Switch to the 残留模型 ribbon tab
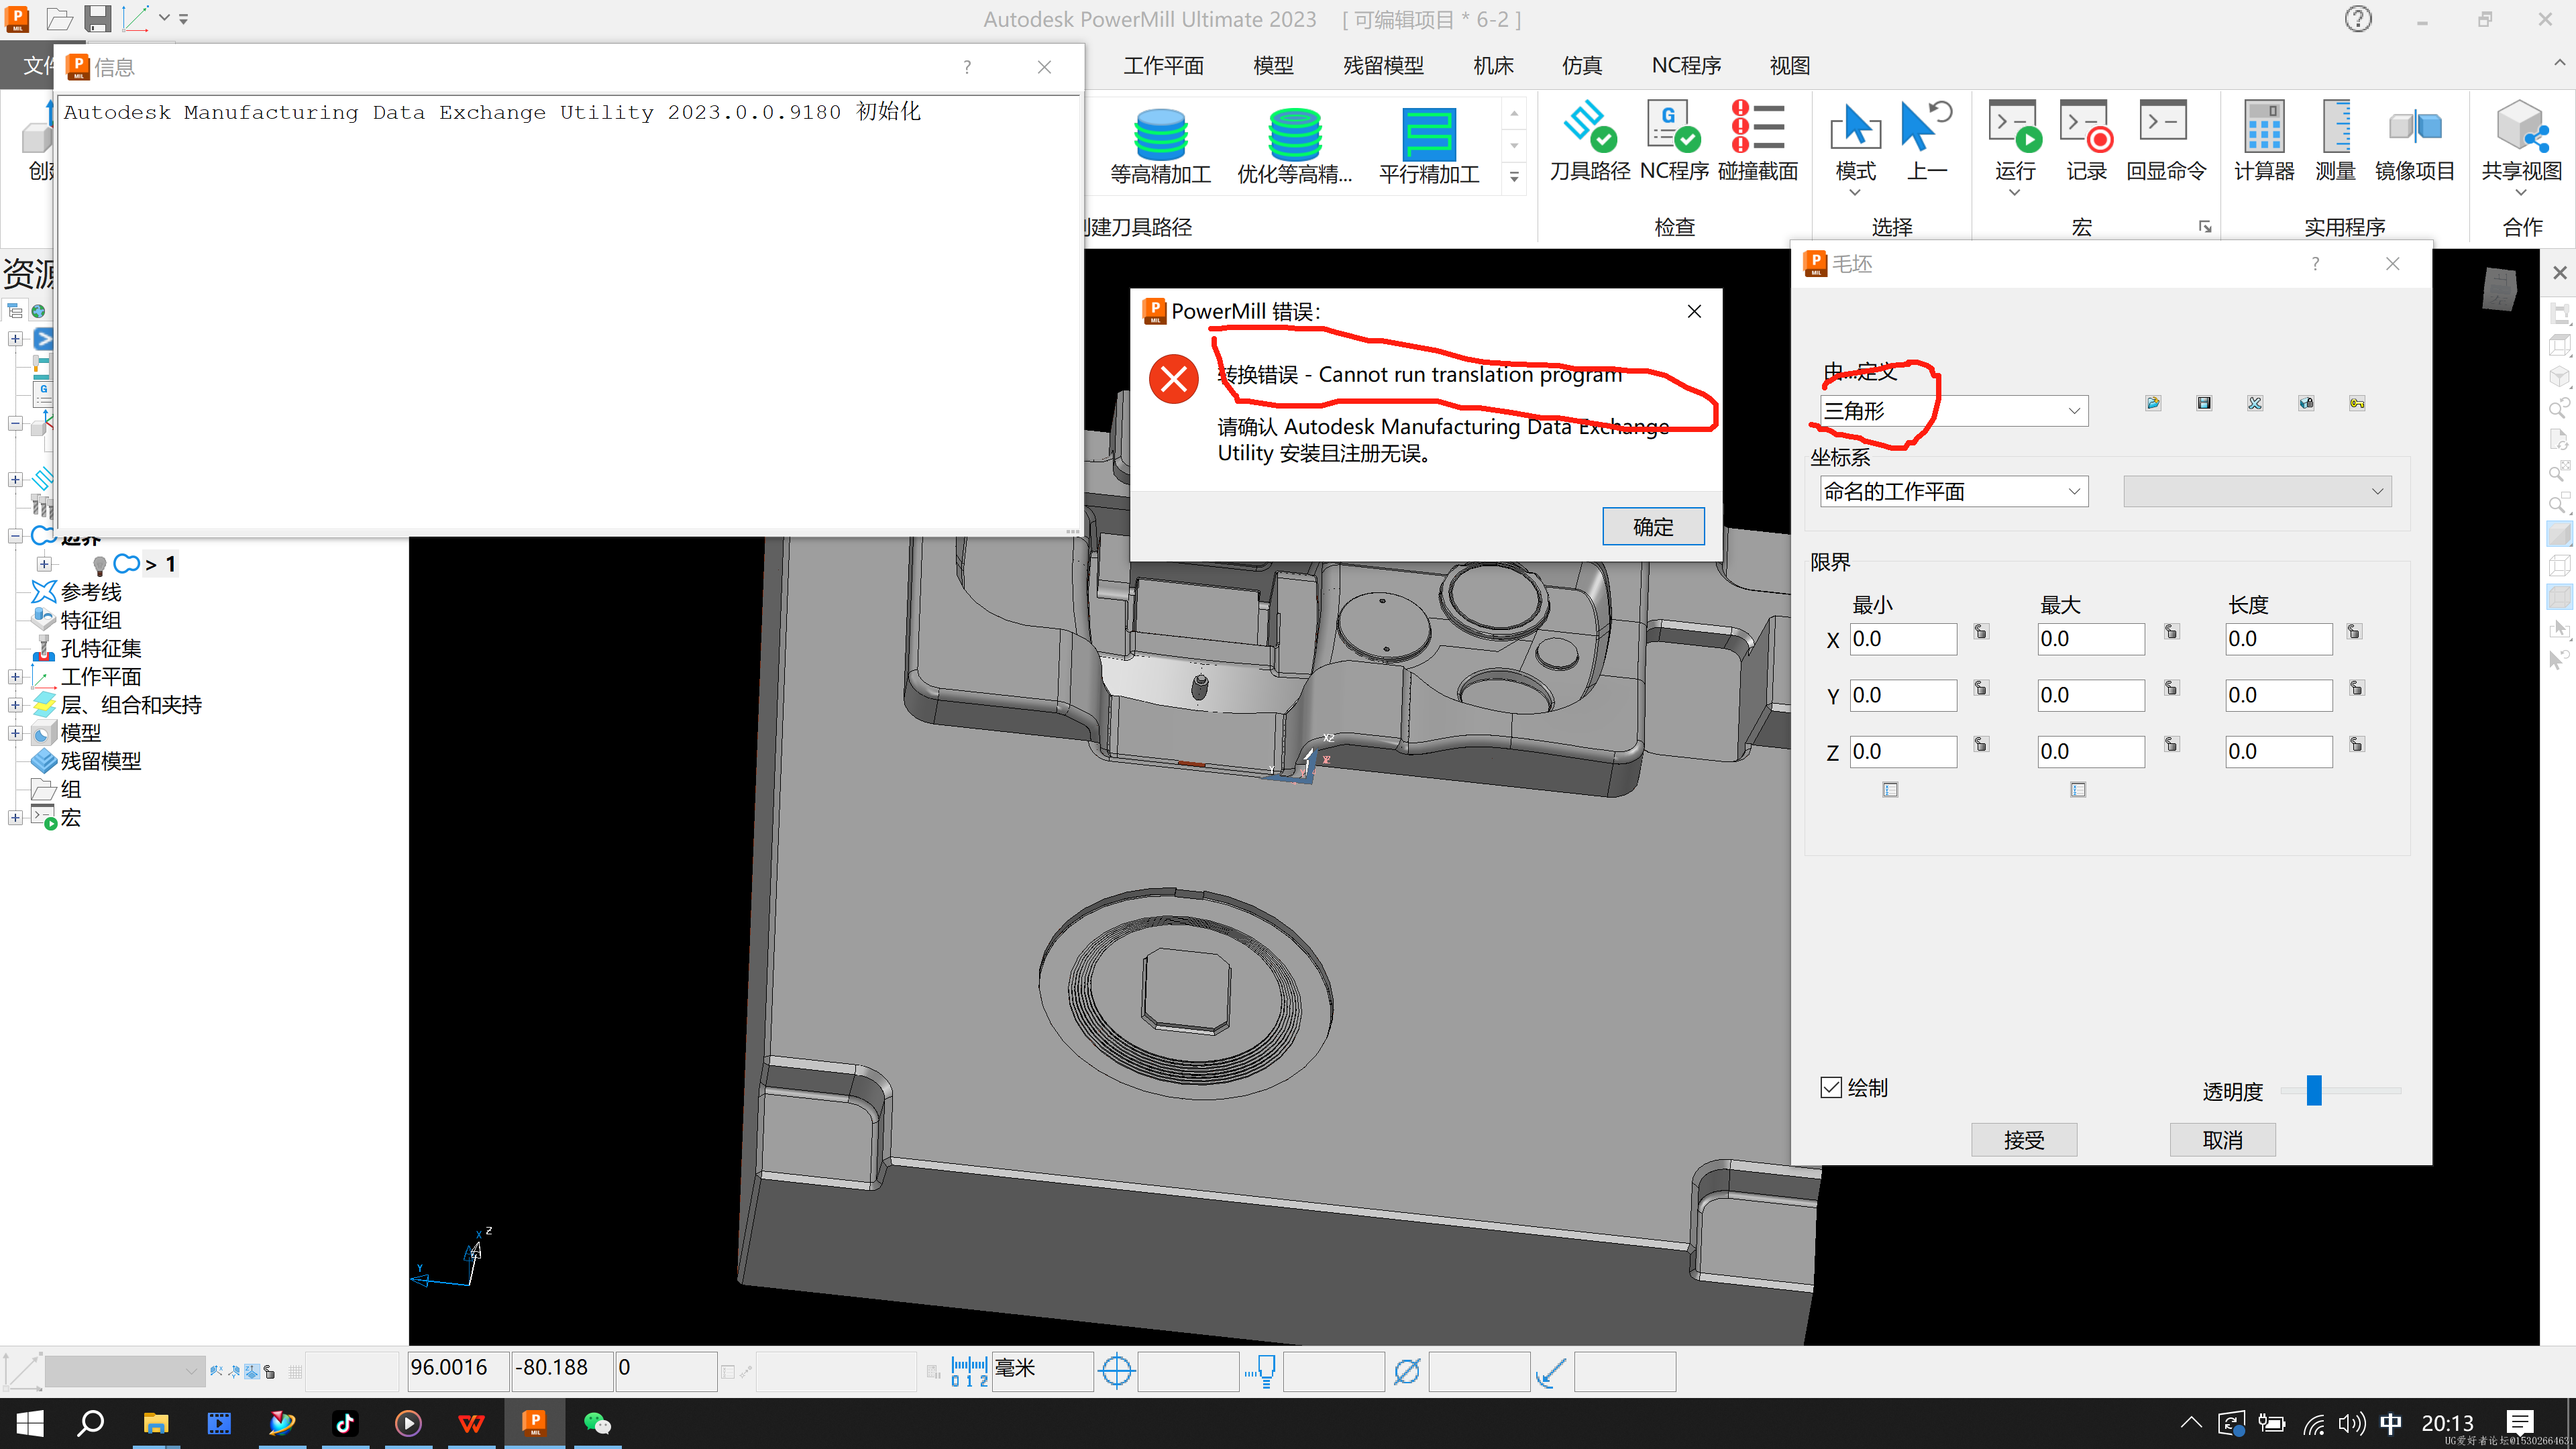The image size is (2576, 1449). point(1383,65)
